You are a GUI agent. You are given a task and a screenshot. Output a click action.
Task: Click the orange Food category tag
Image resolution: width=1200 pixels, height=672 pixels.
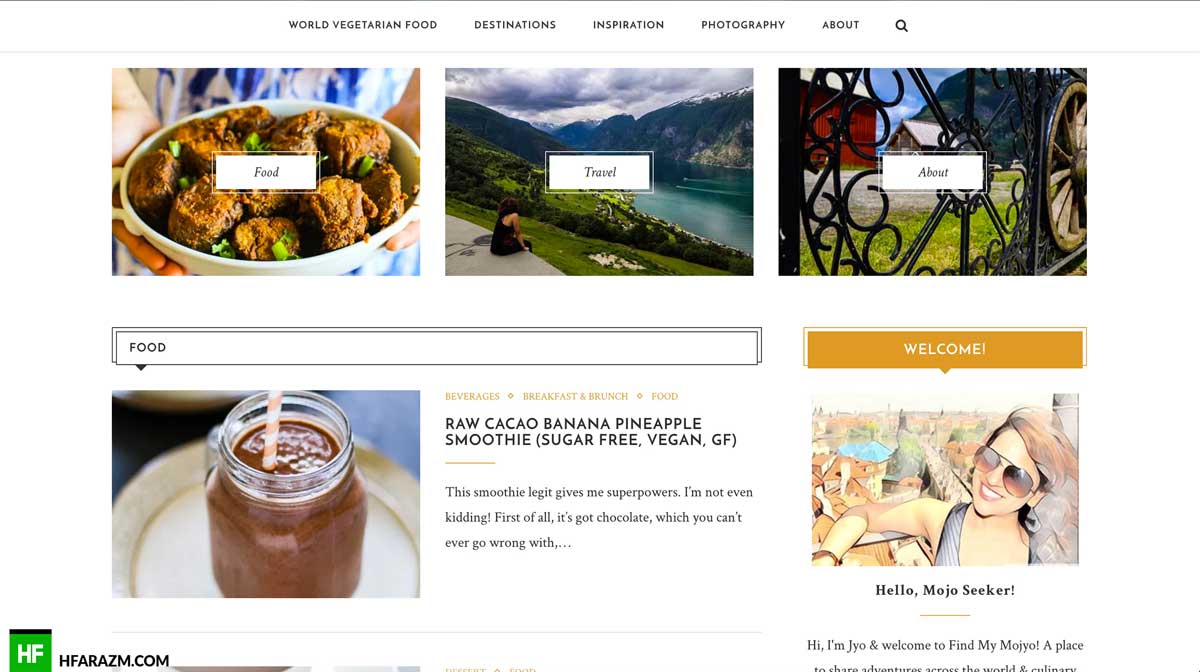coord(664,397)
